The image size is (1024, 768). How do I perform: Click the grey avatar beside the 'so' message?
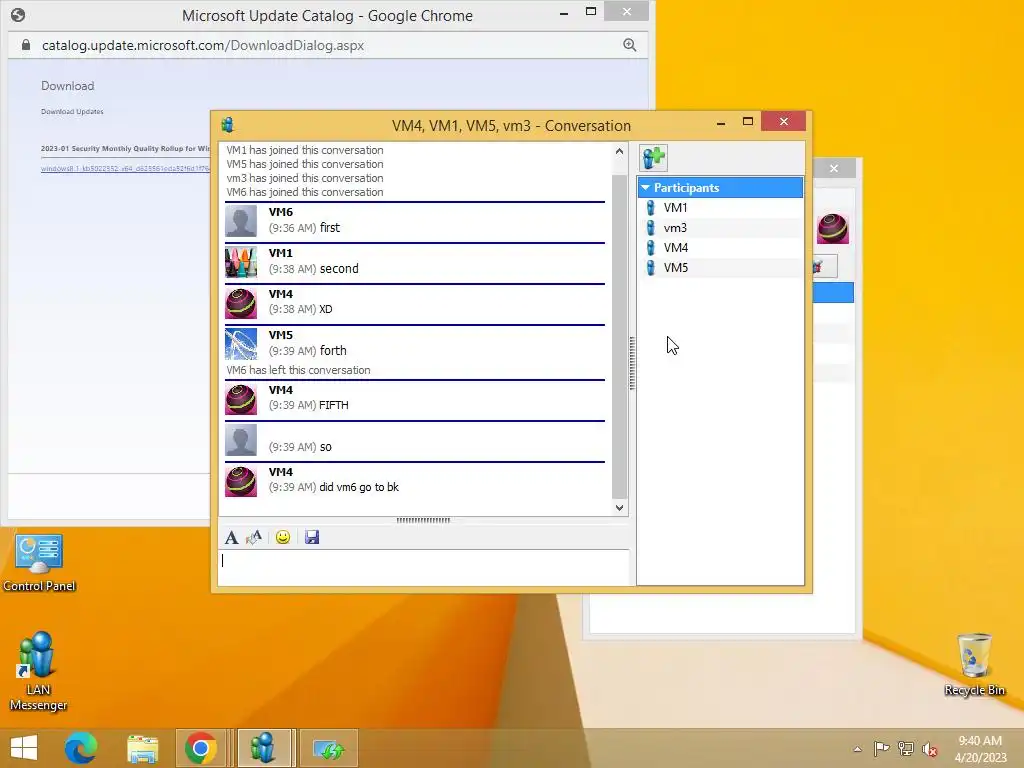[x=241, y=440]
